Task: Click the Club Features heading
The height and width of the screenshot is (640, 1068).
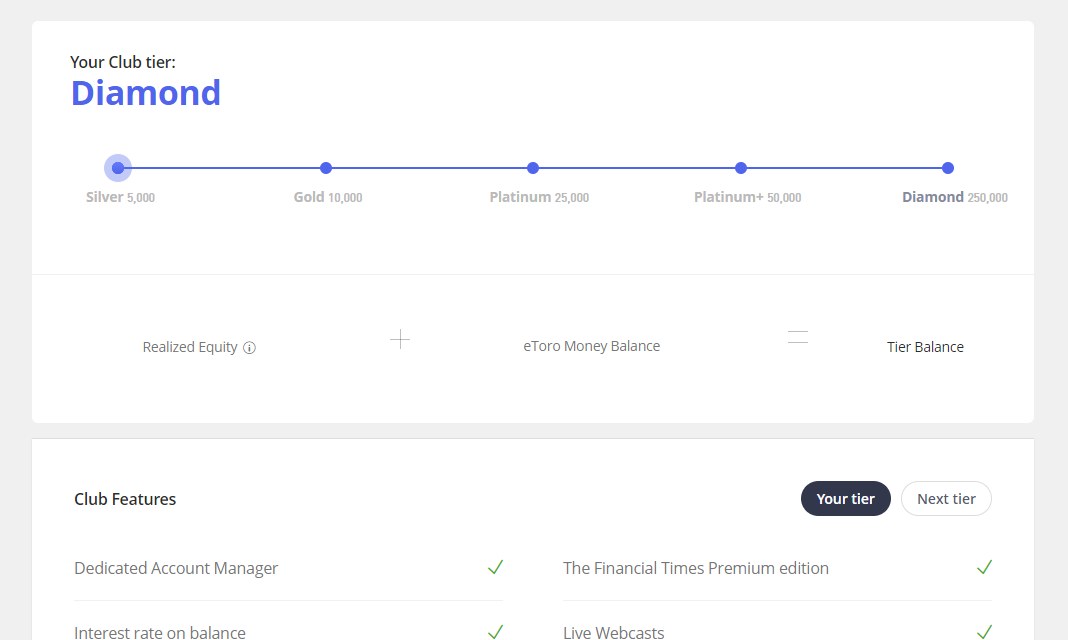Action: (124, 498)
